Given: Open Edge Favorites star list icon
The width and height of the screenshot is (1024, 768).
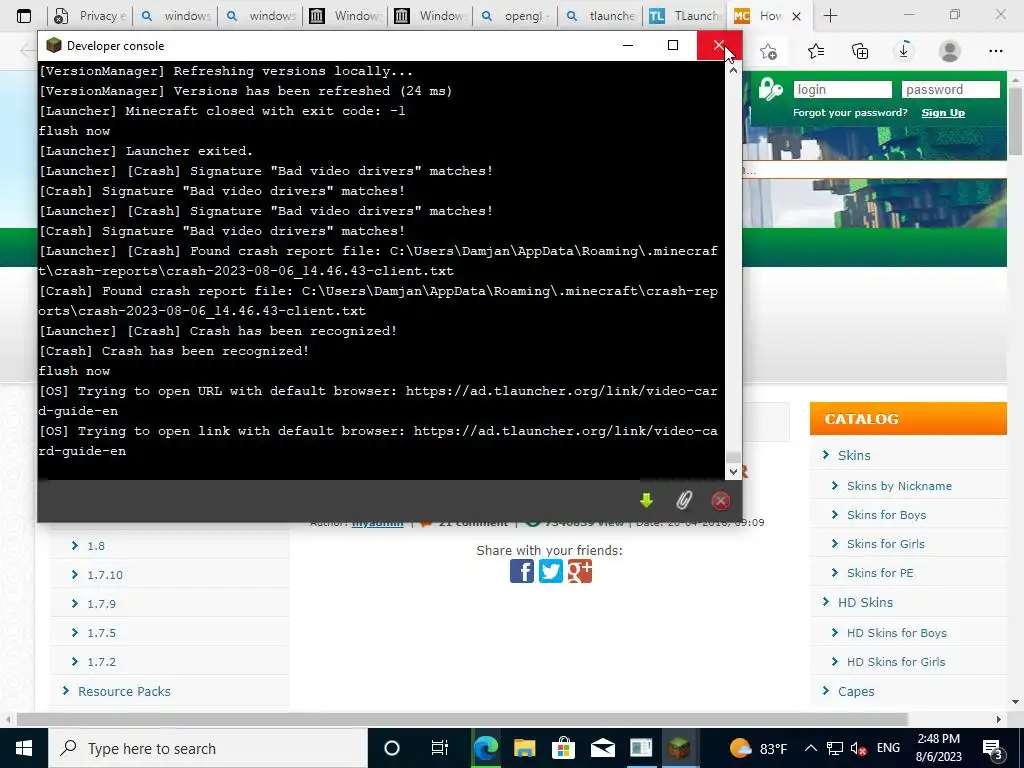Looking at the screenshot, I should pyautogui.click(x=815, y=51).
